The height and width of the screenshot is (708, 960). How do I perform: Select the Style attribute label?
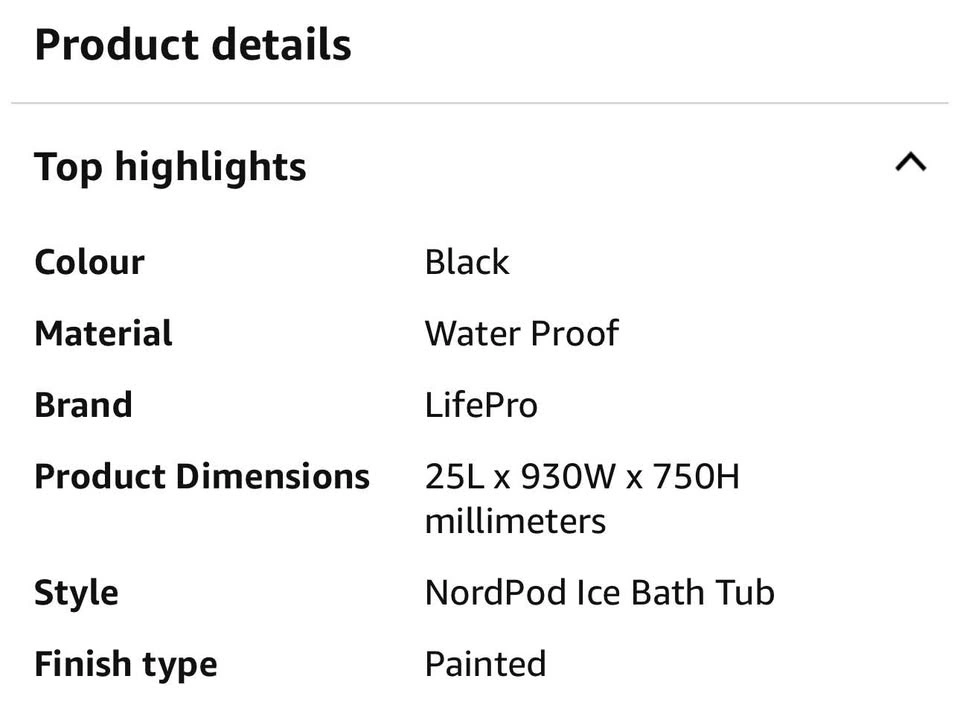(76, 592)
